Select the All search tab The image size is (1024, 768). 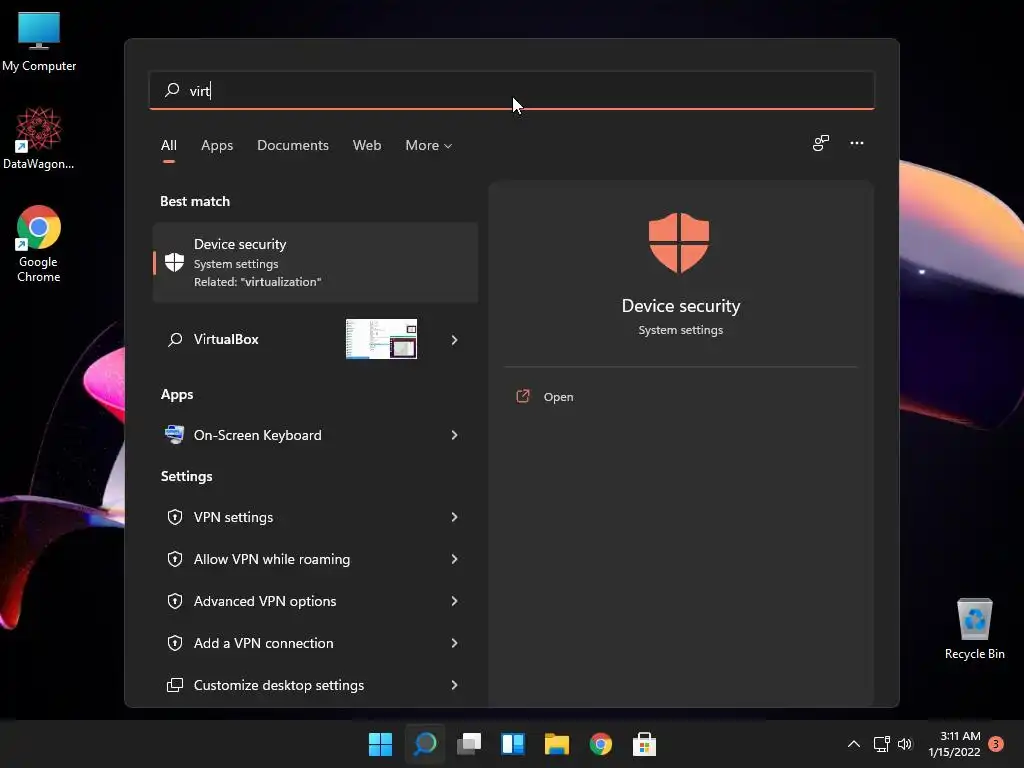pos(168,146)
